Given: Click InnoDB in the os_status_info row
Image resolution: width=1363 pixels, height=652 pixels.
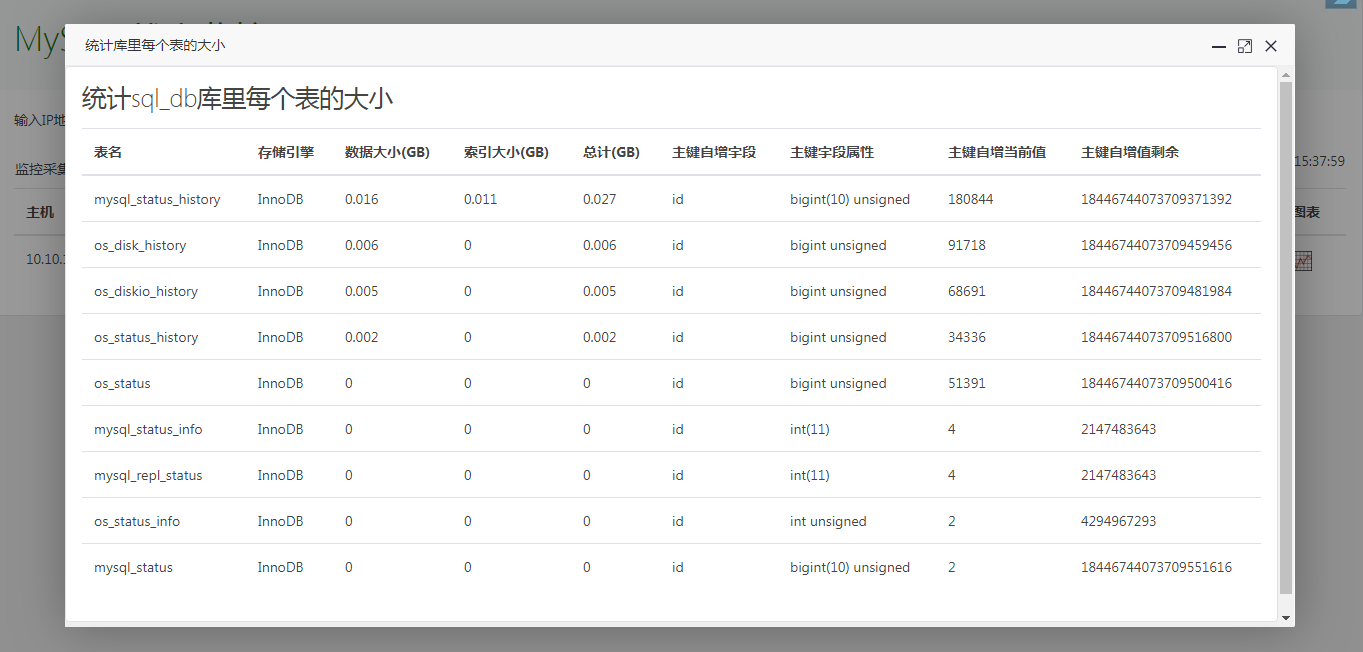Looking at the screenshot, I should (280, 521).
